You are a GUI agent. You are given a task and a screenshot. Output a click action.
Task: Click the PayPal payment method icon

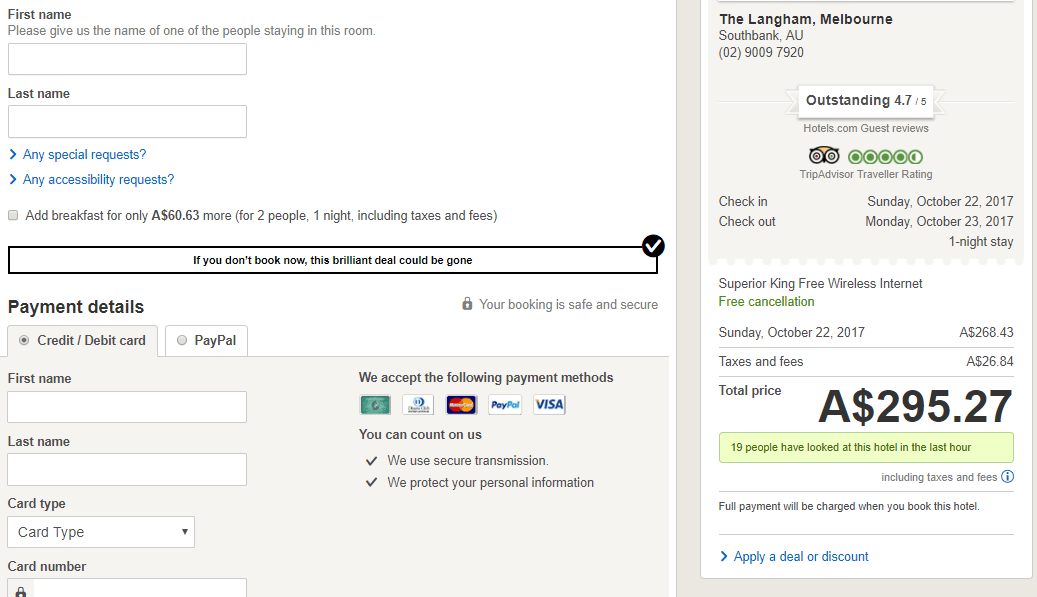(505, 405)
